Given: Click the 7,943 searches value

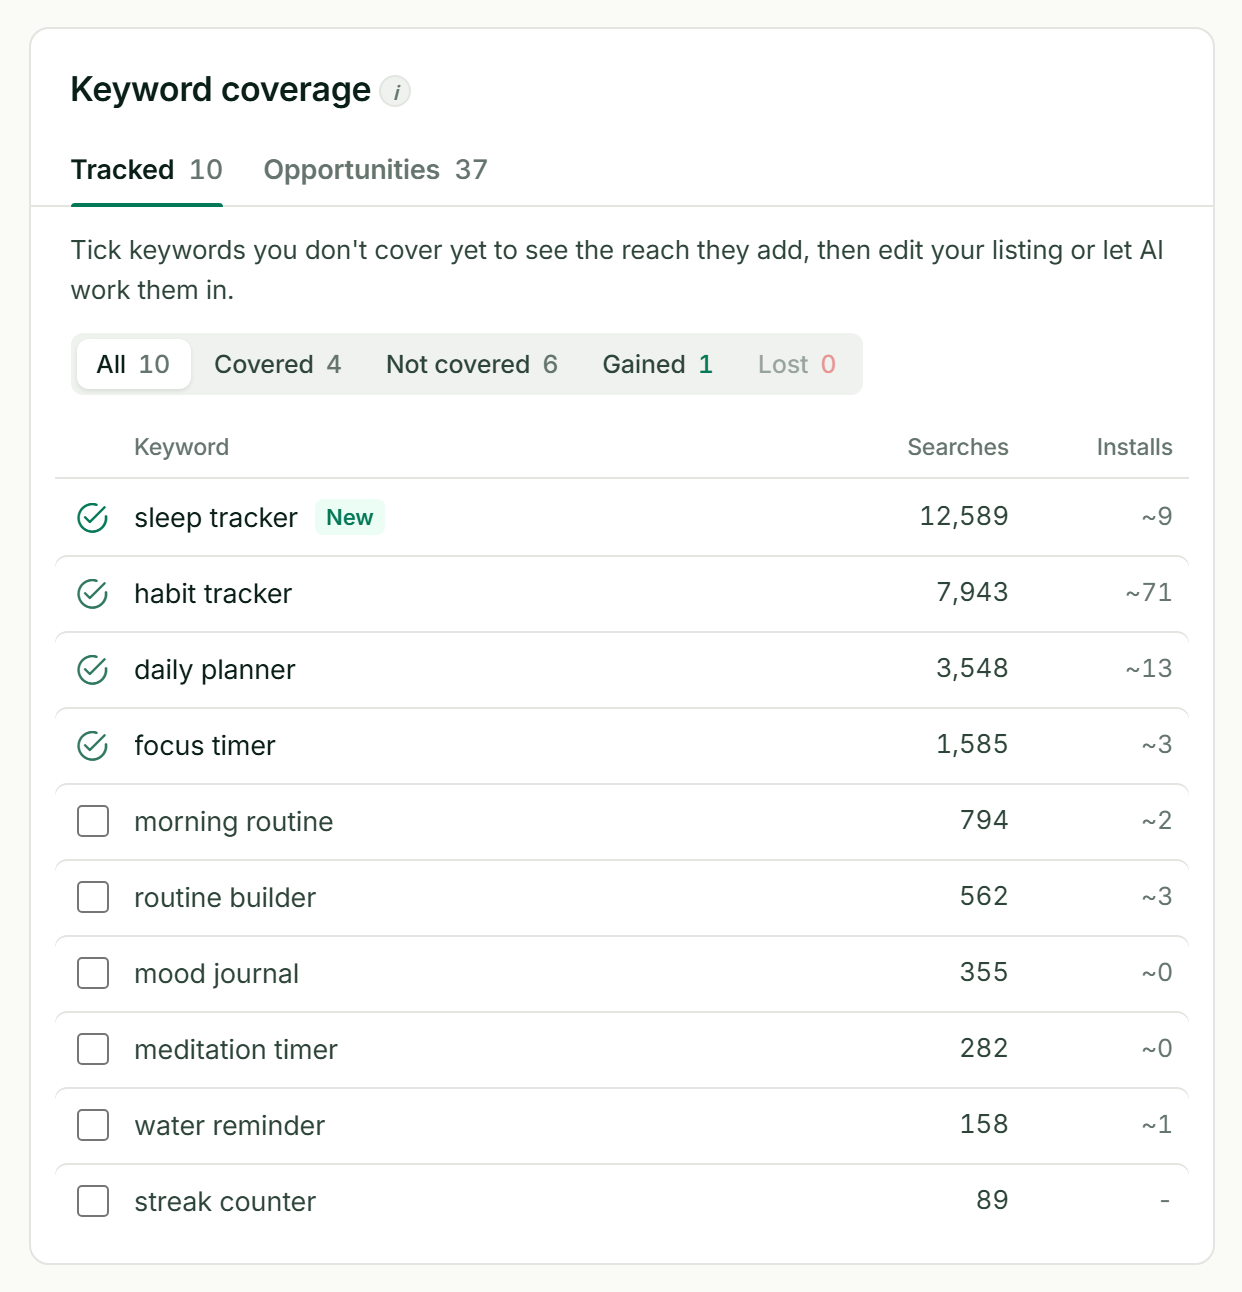Looking at the screenshot, I should pos(972,592).
